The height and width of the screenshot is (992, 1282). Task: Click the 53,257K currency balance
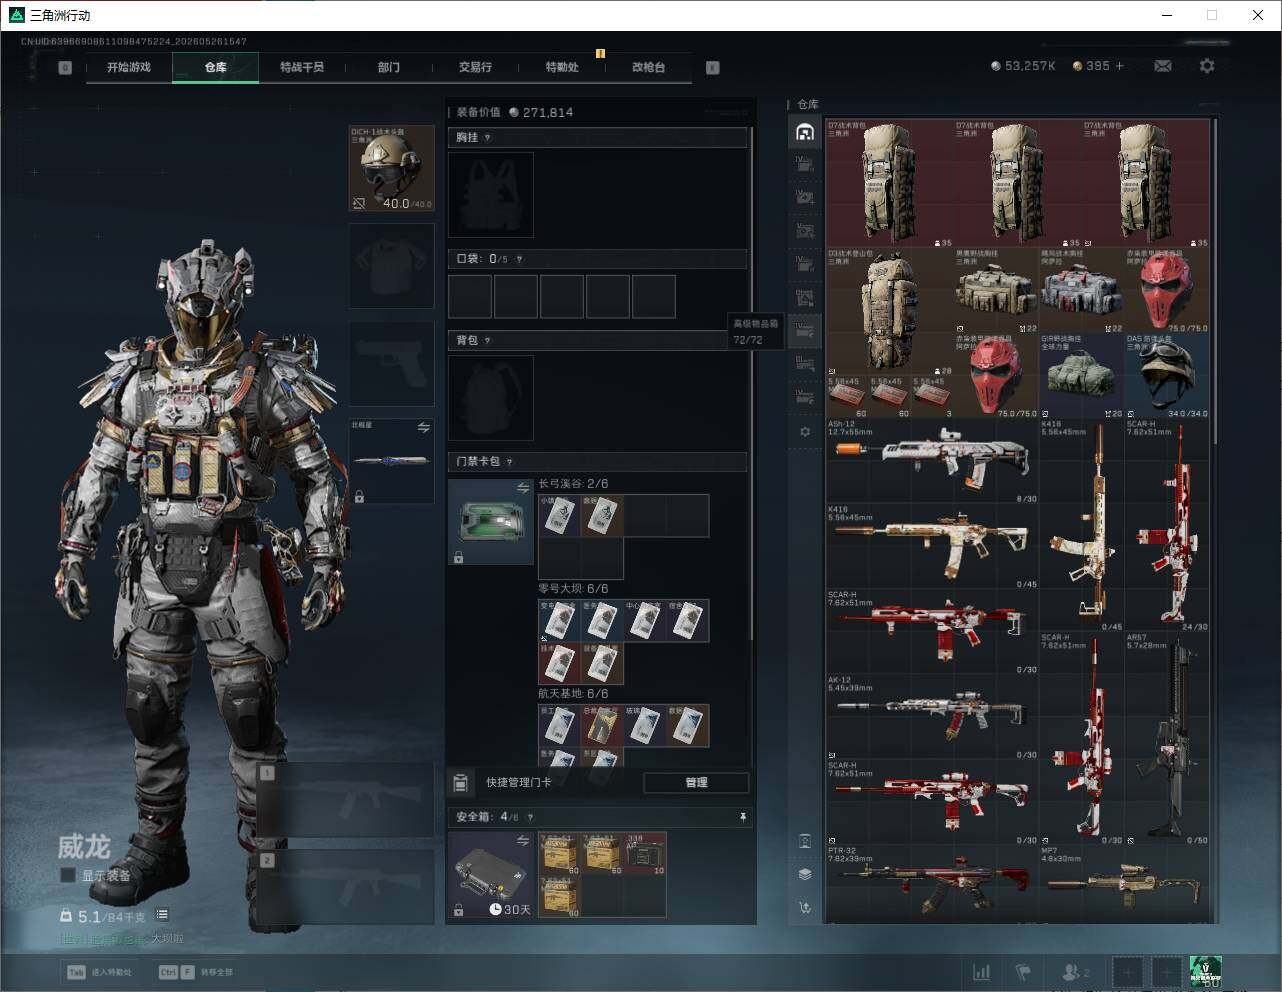pos(1023,66)
